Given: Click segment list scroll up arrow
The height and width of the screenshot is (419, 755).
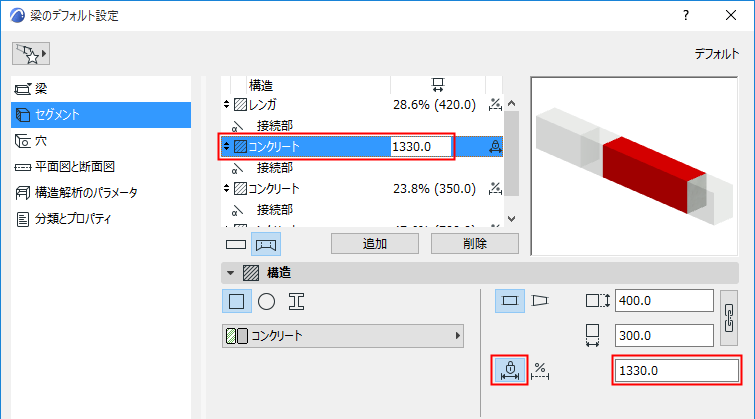Looking at the screenshot, I should point(512,103).
